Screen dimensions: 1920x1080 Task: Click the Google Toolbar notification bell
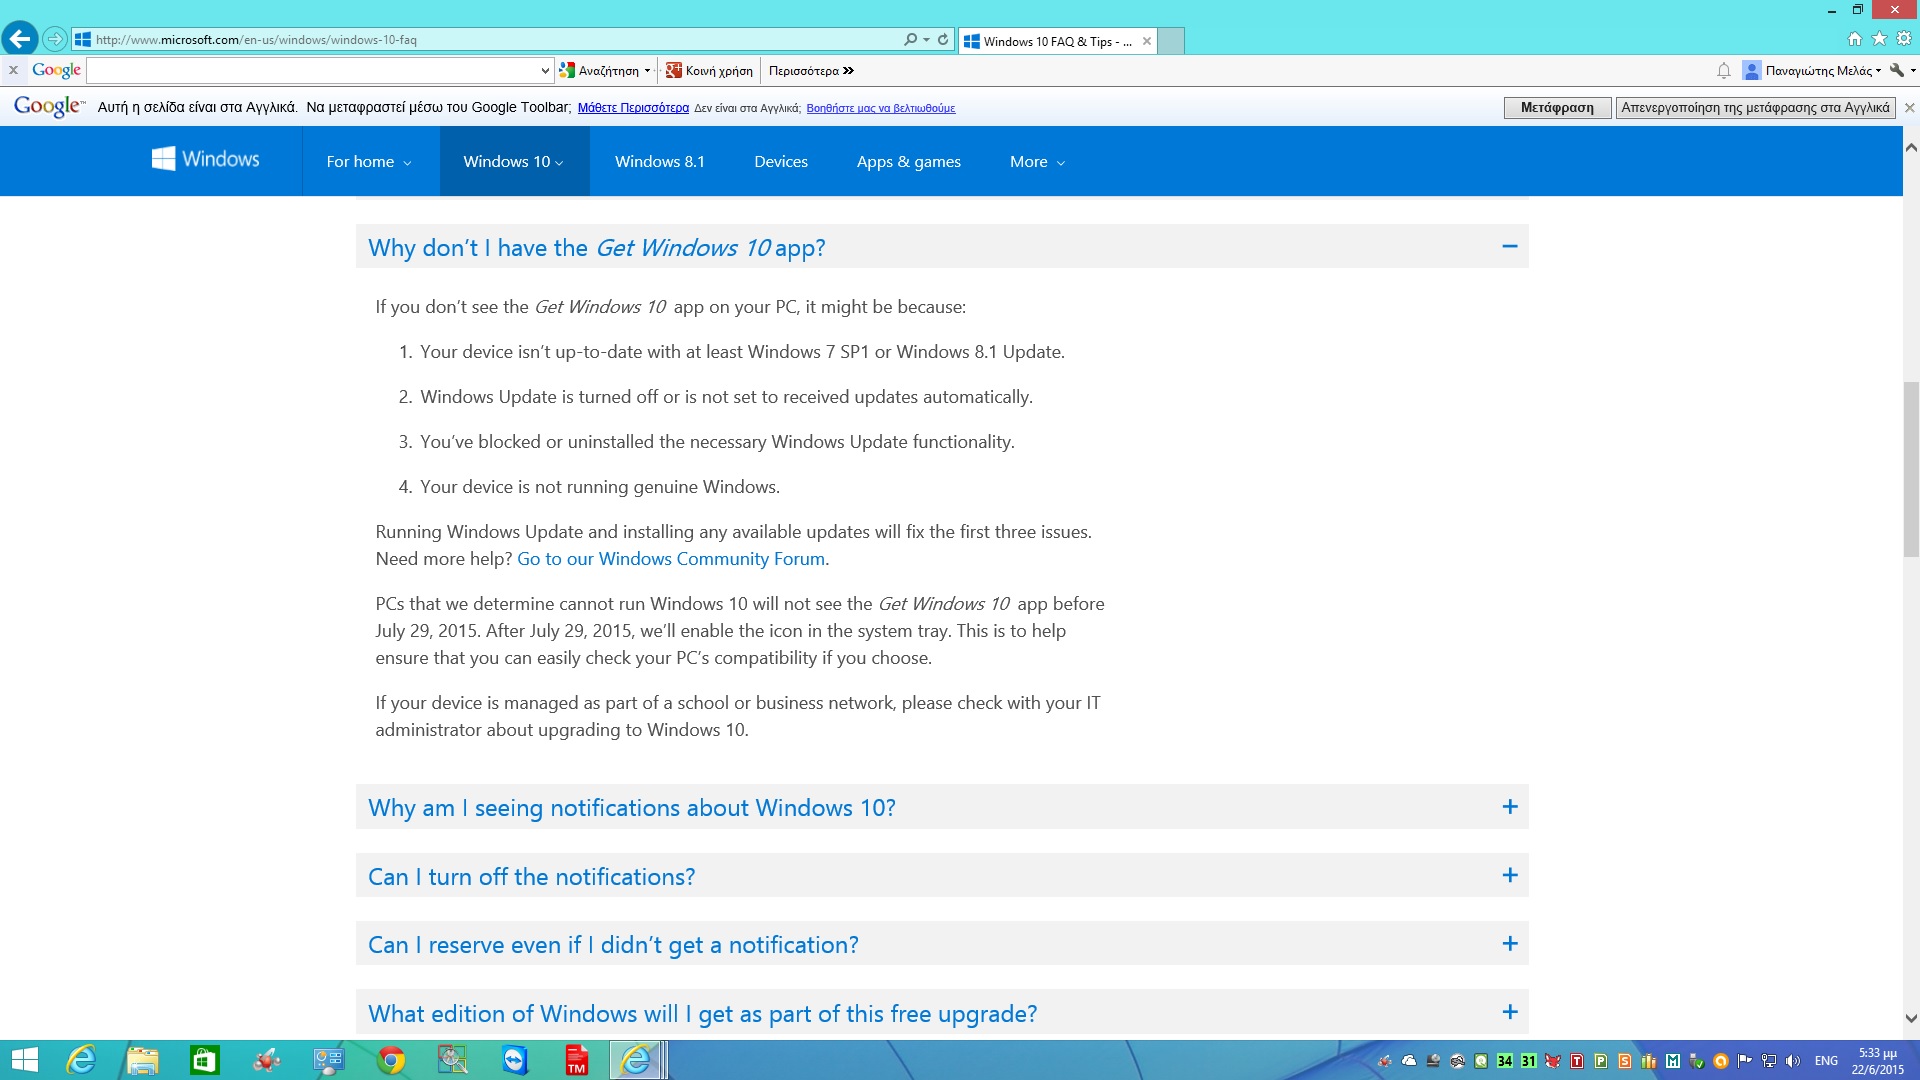[1724, 70]
